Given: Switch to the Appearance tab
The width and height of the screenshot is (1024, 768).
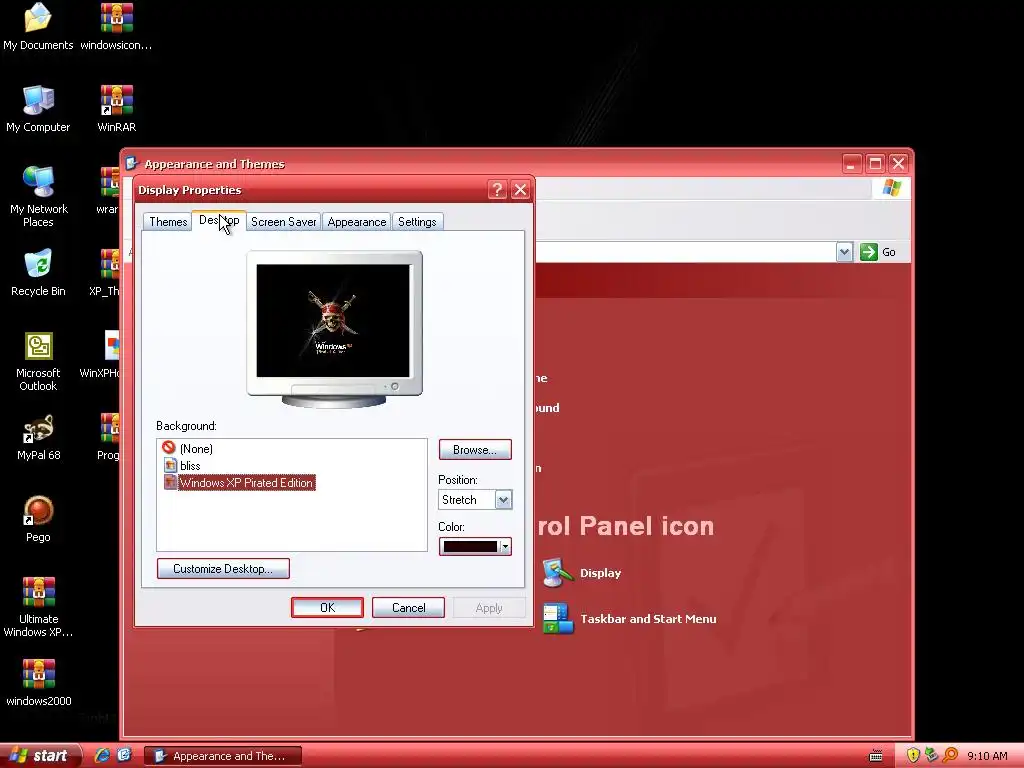Looking at the screenshot, I should 357,222.
